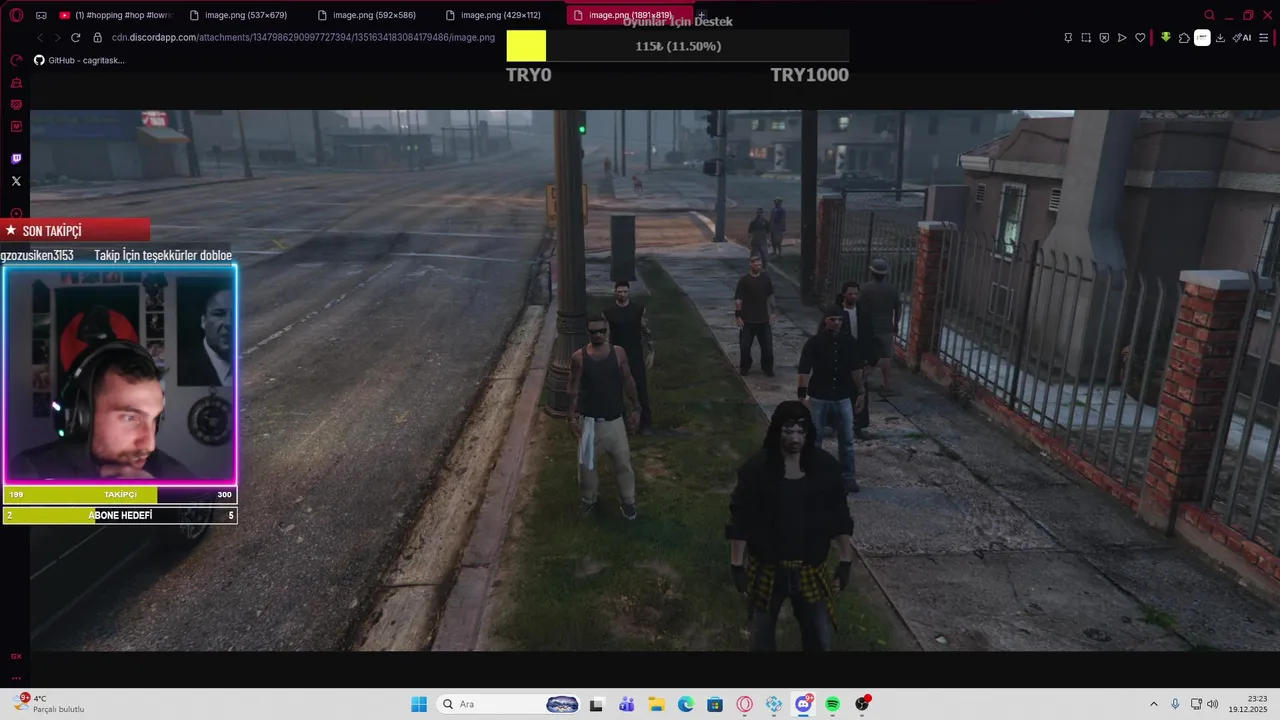
Task: Take a snapshot with the capture icon
Action: 1086,38
